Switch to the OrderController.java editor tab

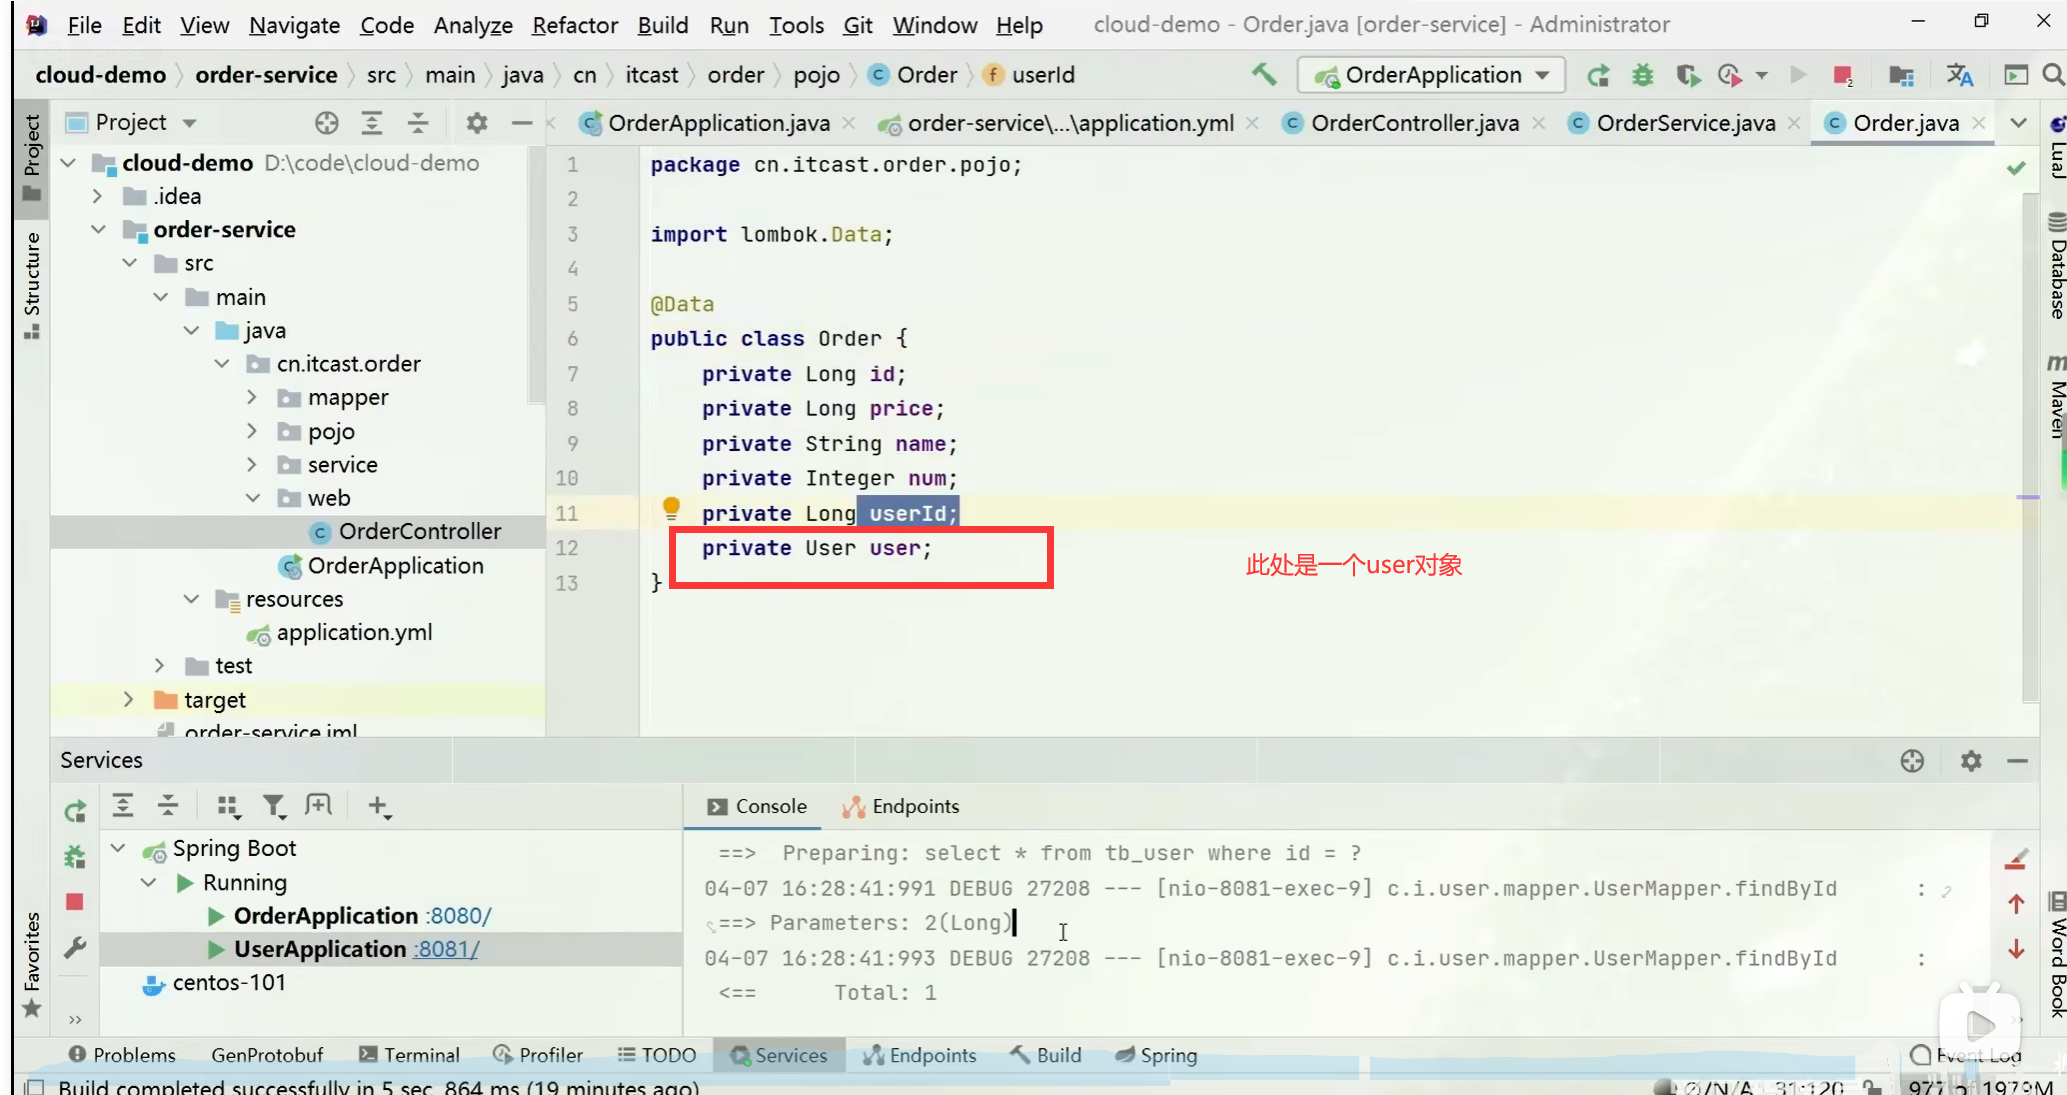(1413, 123)
